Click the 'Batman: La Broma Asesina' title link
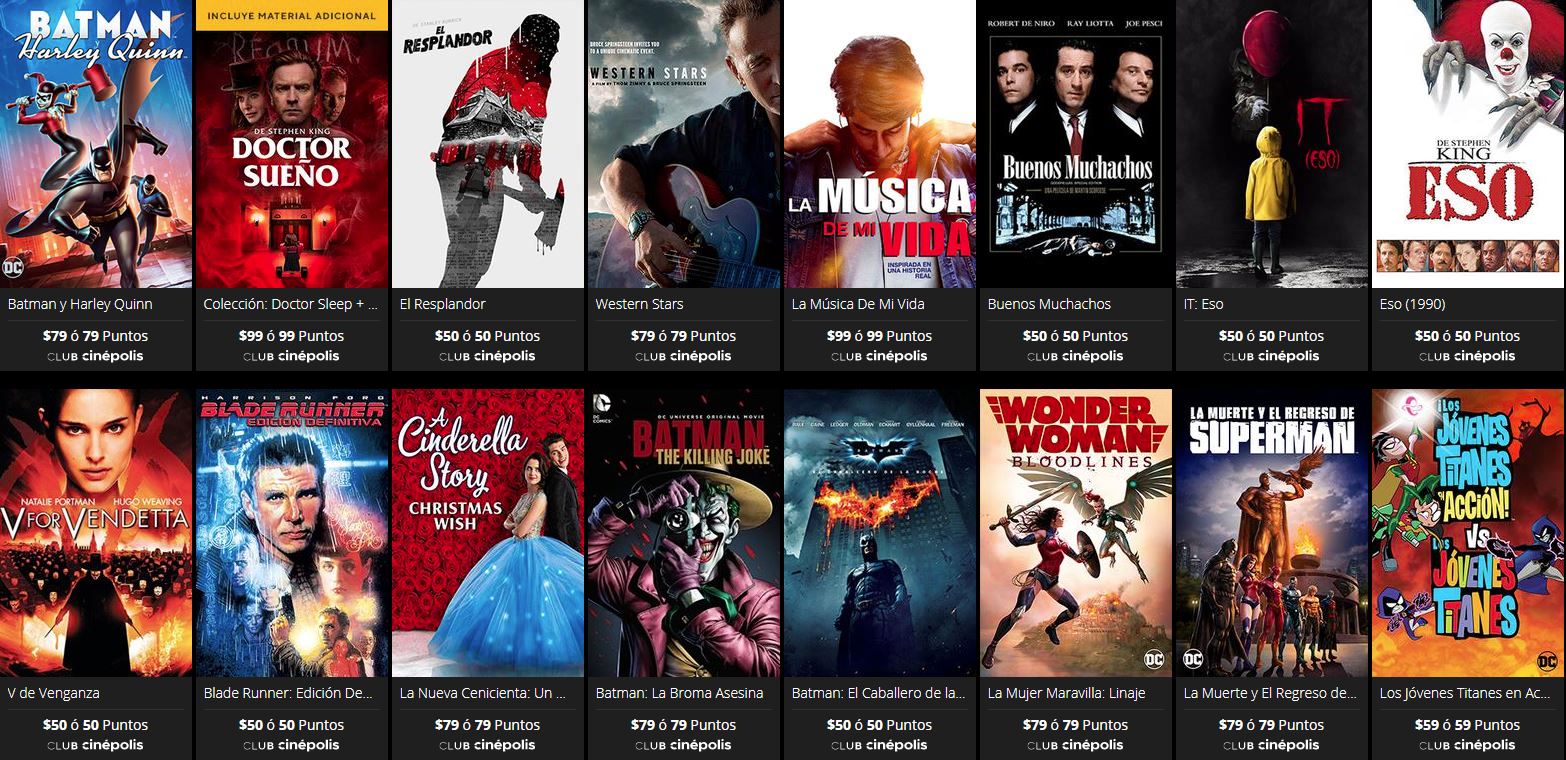Screen dimensions: 1566x760 tap(679, 693)
